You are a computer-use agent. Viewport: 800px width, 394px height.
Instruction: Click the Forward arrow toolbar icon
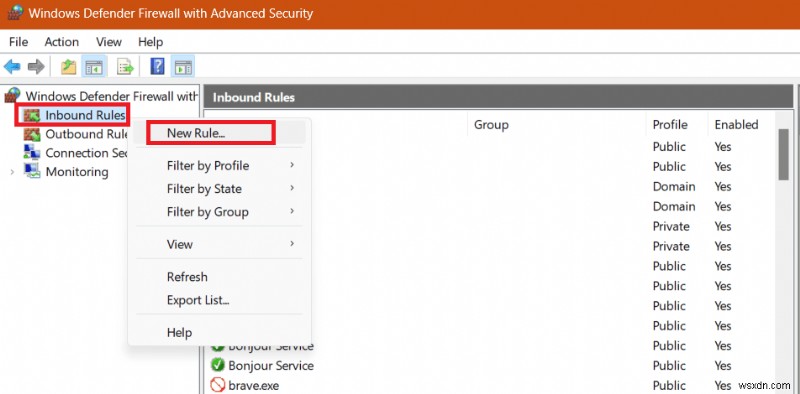[x=36, y=66]
